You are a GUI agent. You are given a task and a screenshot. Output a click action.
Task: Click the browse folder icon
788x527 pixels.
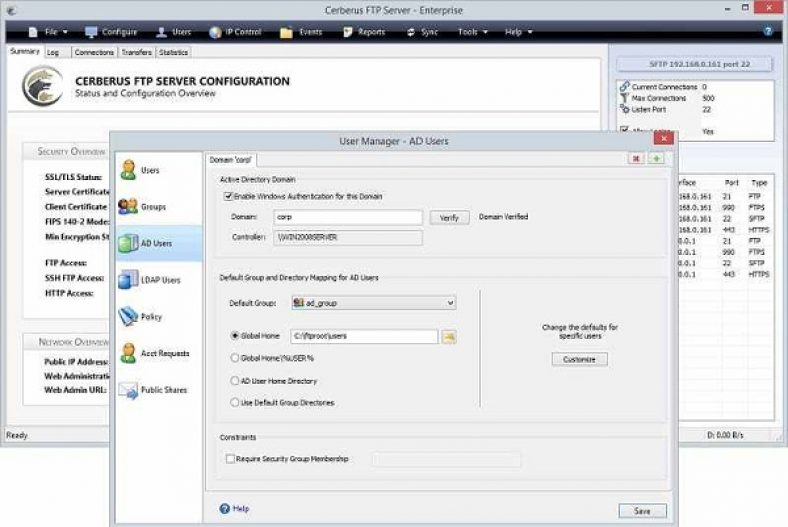pos(449,337)
